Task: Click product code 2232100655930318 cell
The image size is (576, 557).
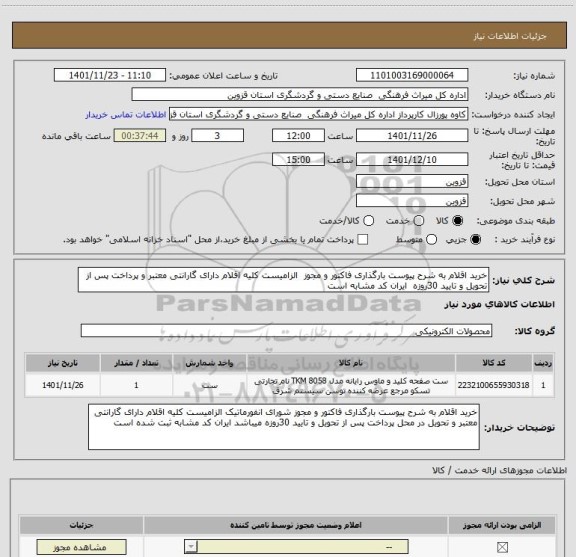Action: [x=493, y=385]
